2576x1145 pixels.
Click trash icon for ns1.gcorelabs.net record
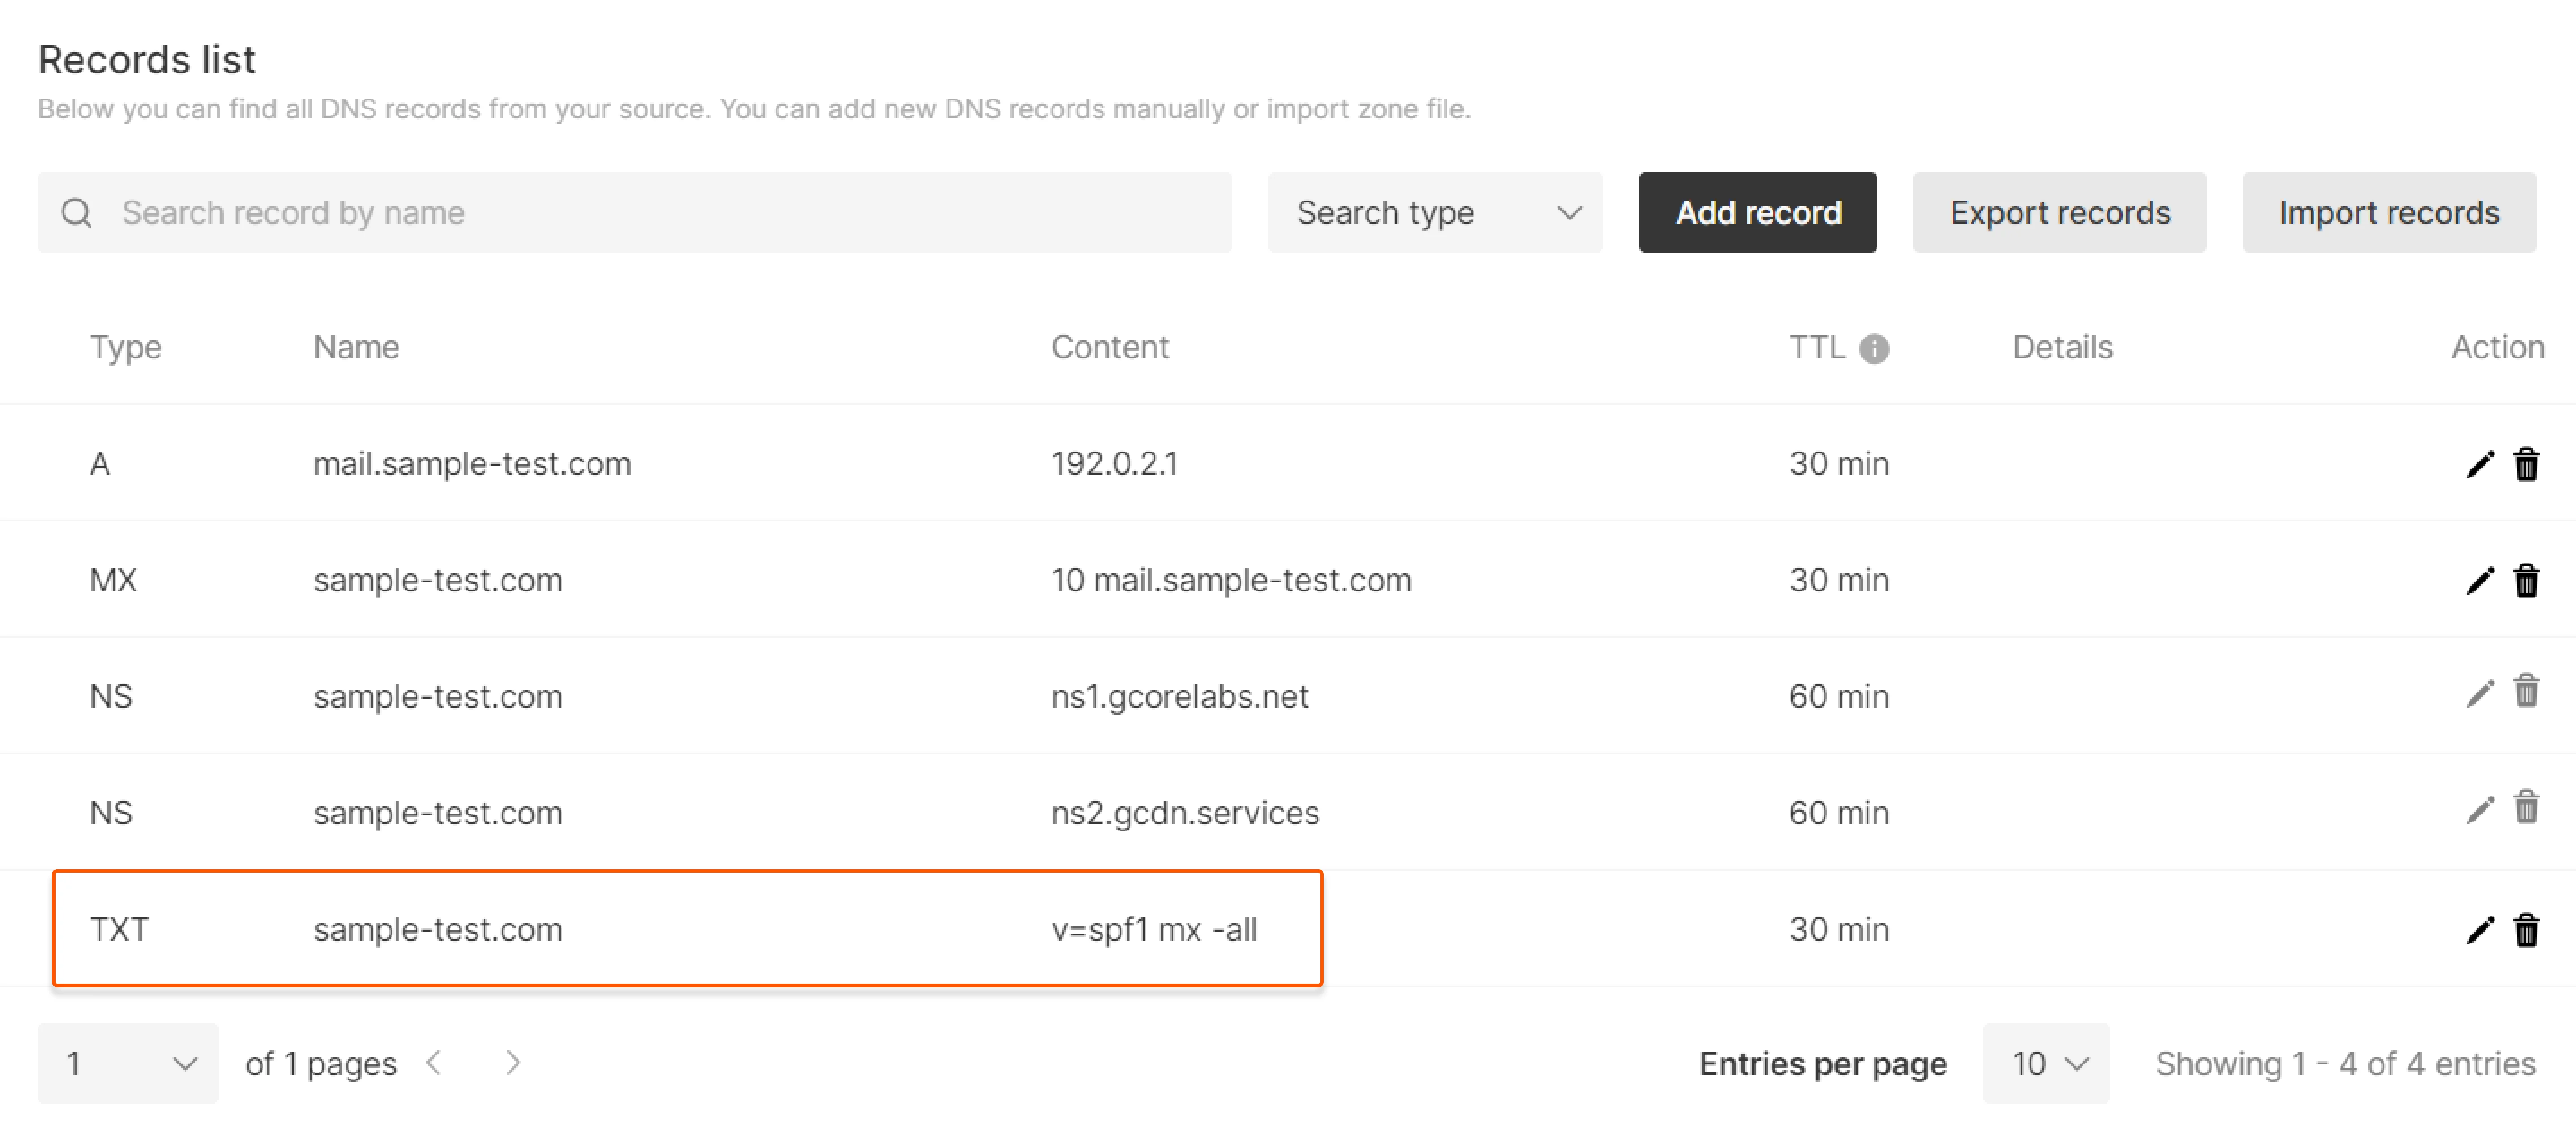[x=2526, y=691]
